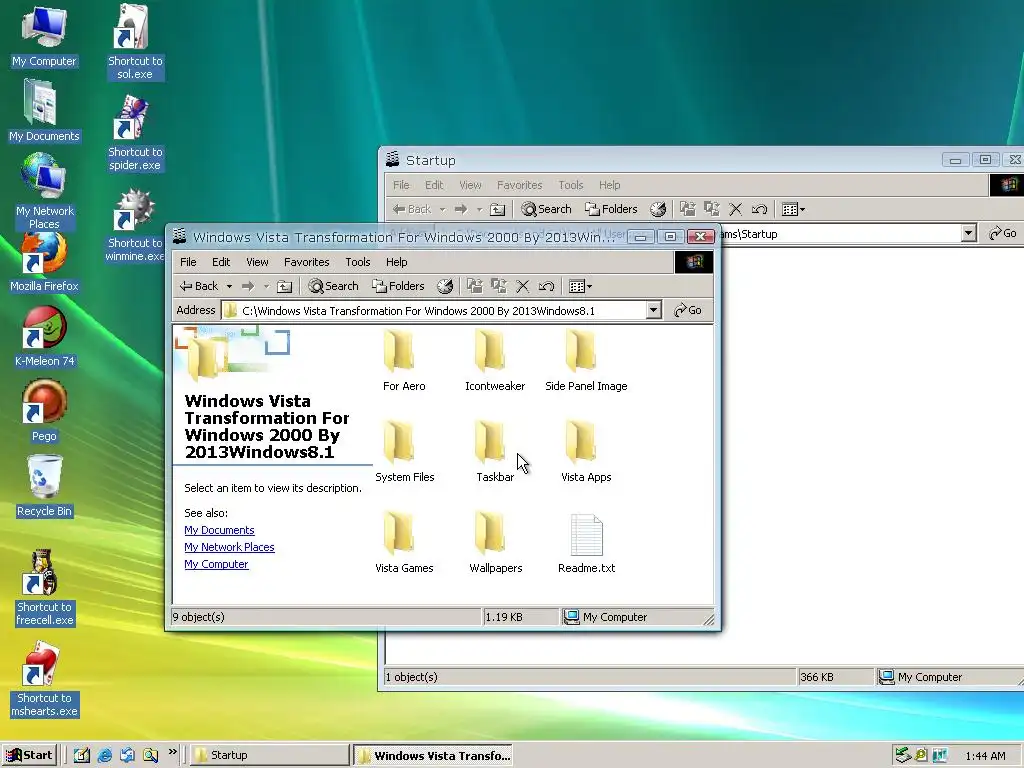The width and height of the screenshot is (1024, 768).
Task: Select the Vista Games folder
Action: click(404, 542)
